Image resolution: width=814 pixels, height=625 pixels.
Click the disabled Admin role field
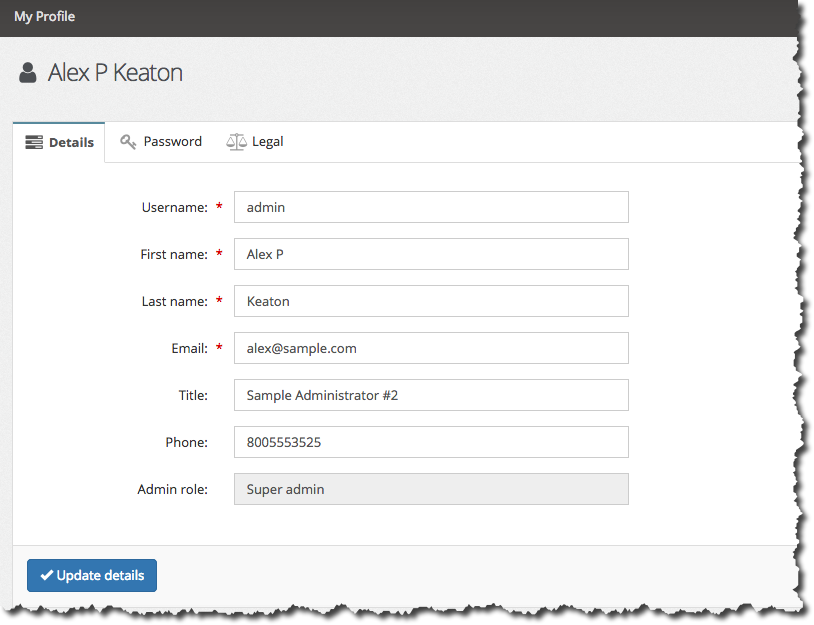431,489
